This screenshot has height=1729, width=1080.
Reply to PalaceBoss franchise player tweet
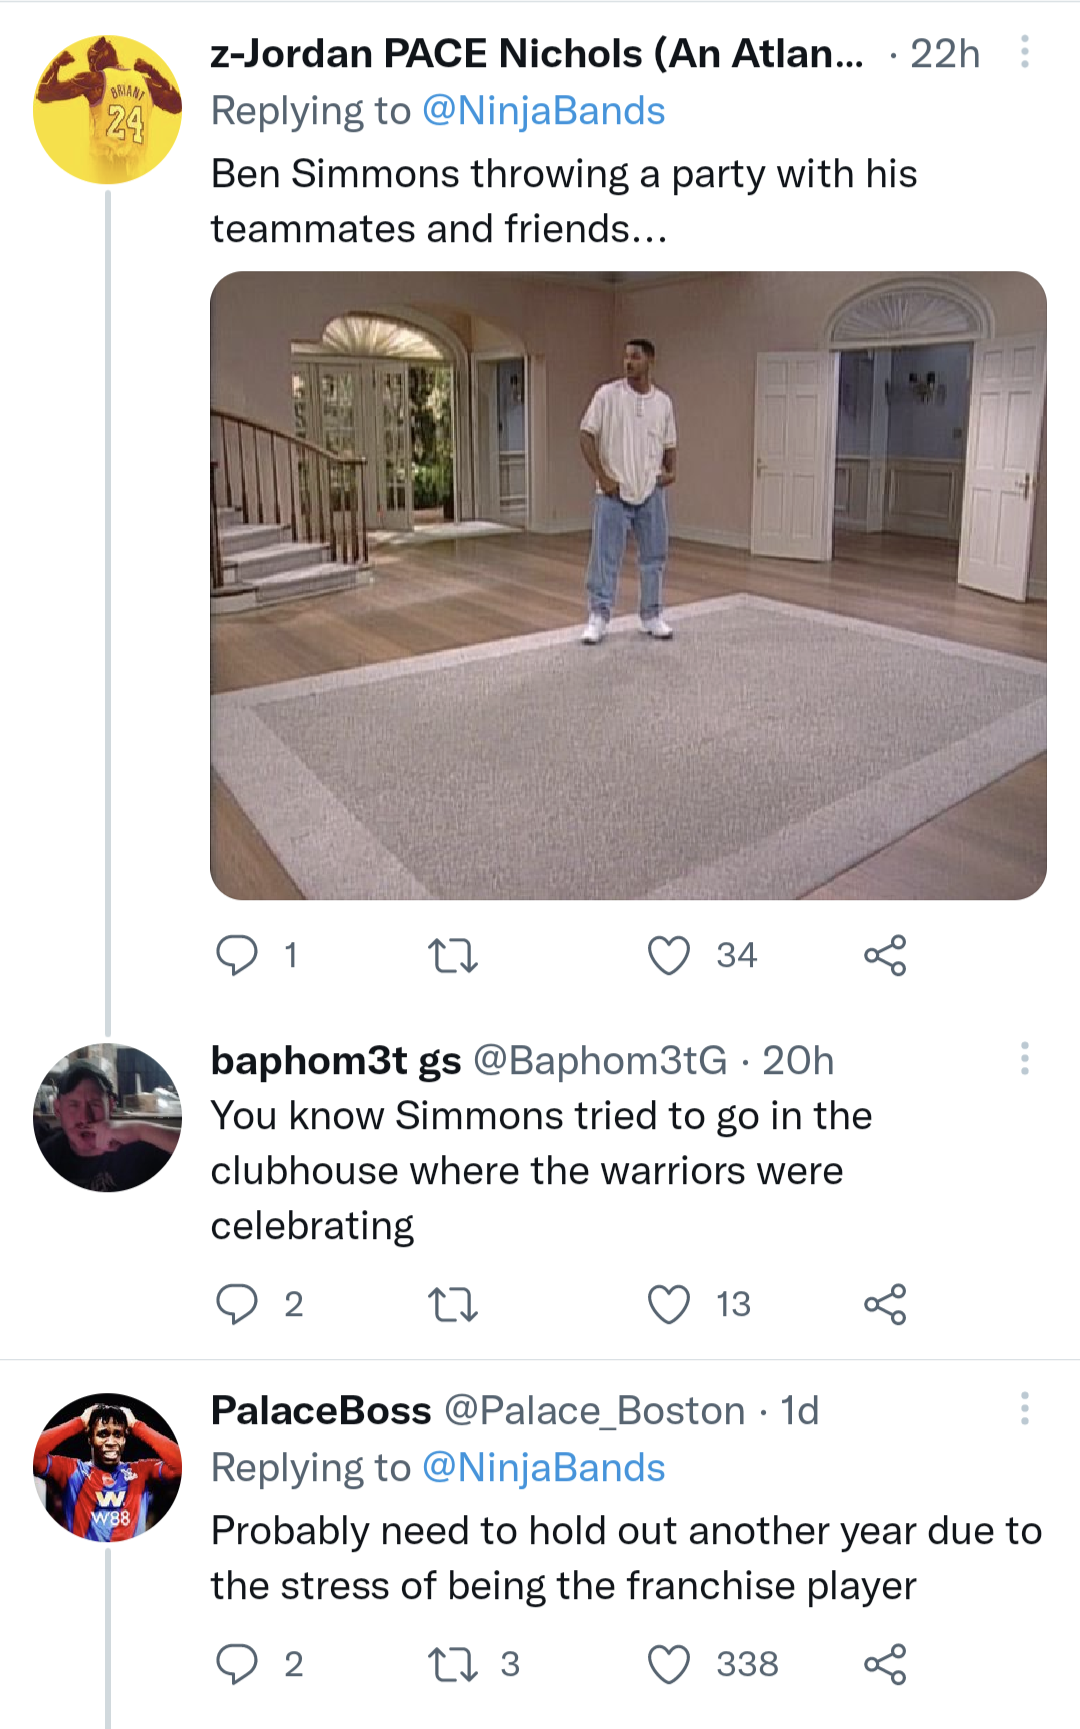(237, 1664)
